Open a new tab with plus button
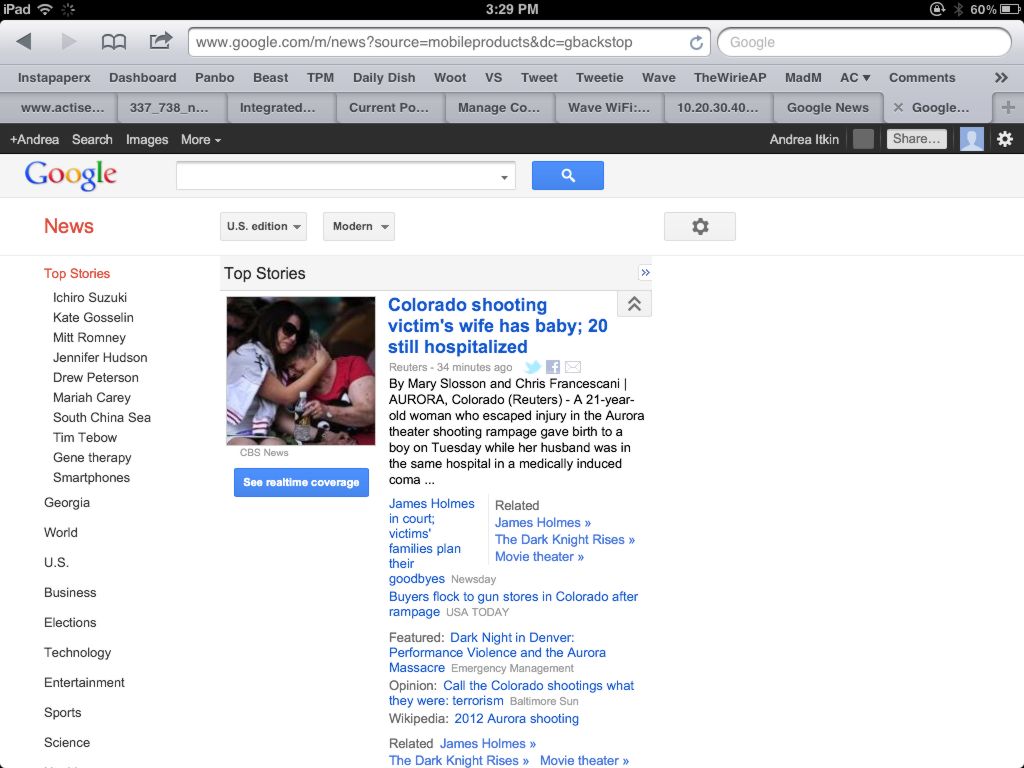Screen dimensions: 1024x768 tap(1008, 107)
